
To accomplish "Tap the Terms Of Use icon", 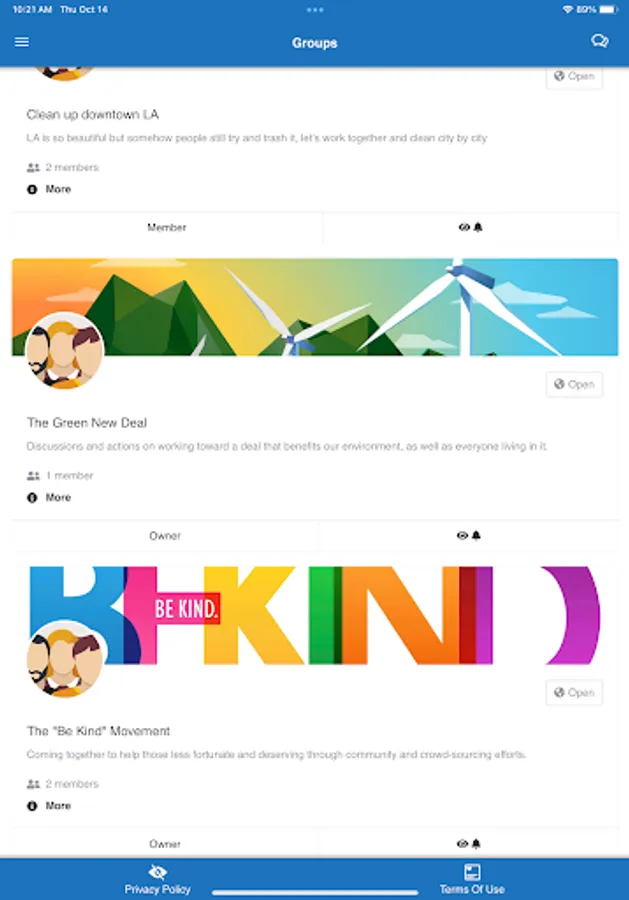I will [x=472, y=872].
